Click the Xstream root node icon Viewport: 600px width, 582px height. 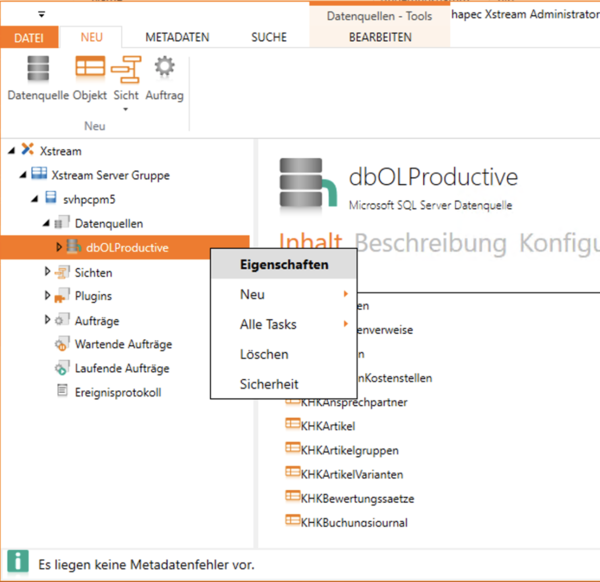27,149
